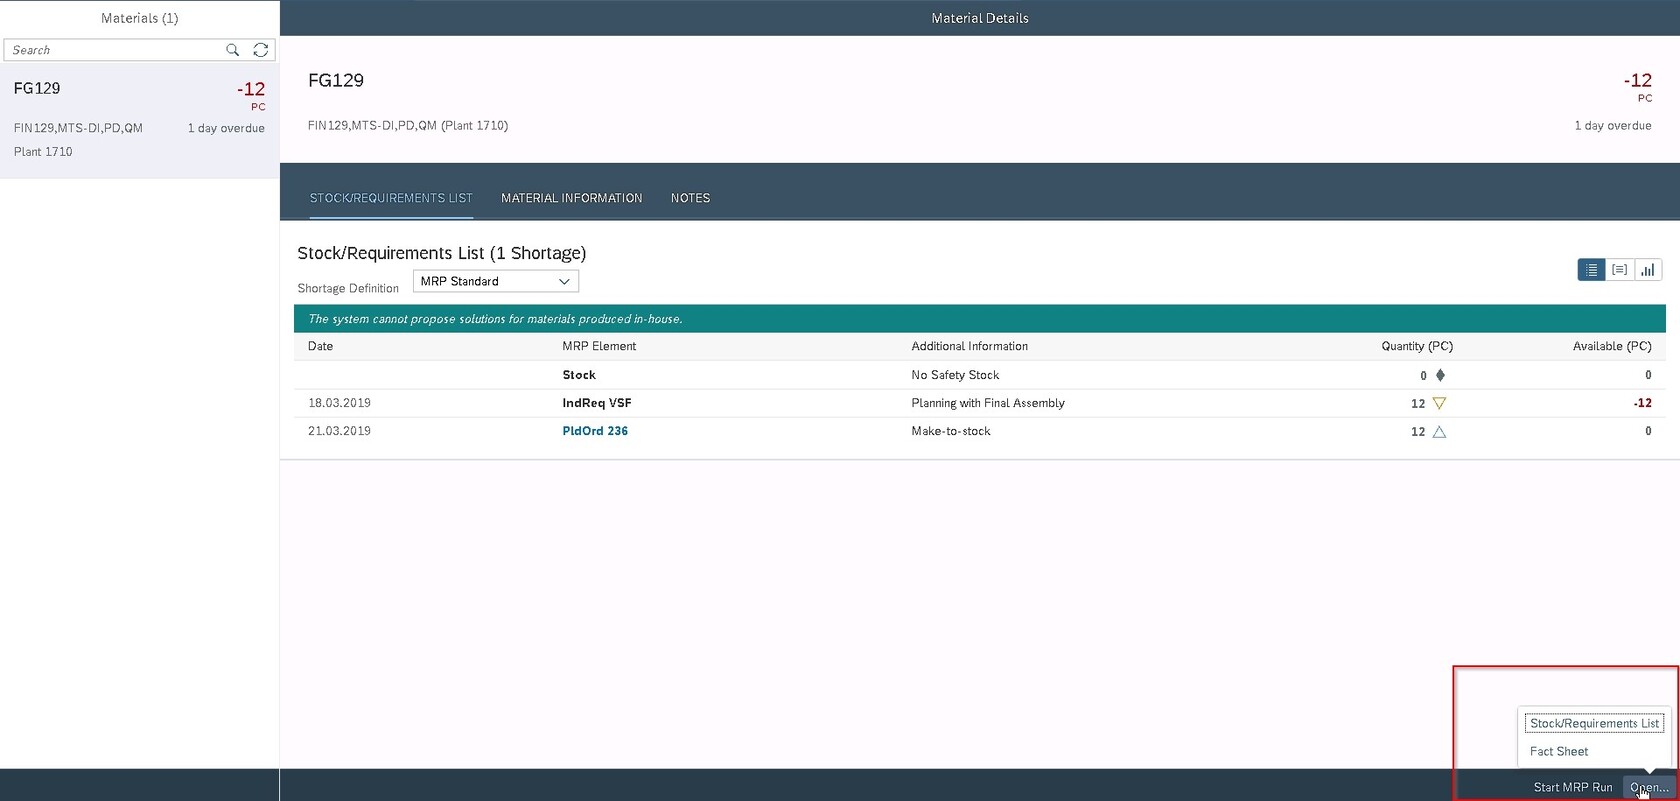Open planned order PldOrd 236 link
This screenshot has width=1680, height=801.
(x=595, y=431)
